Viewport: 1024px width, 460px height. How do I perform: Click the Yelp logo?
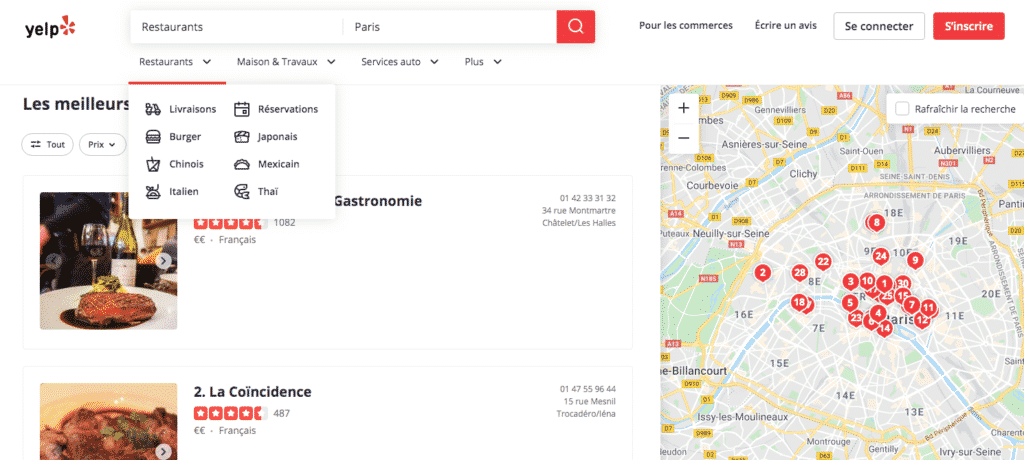[x=50, y=27]
